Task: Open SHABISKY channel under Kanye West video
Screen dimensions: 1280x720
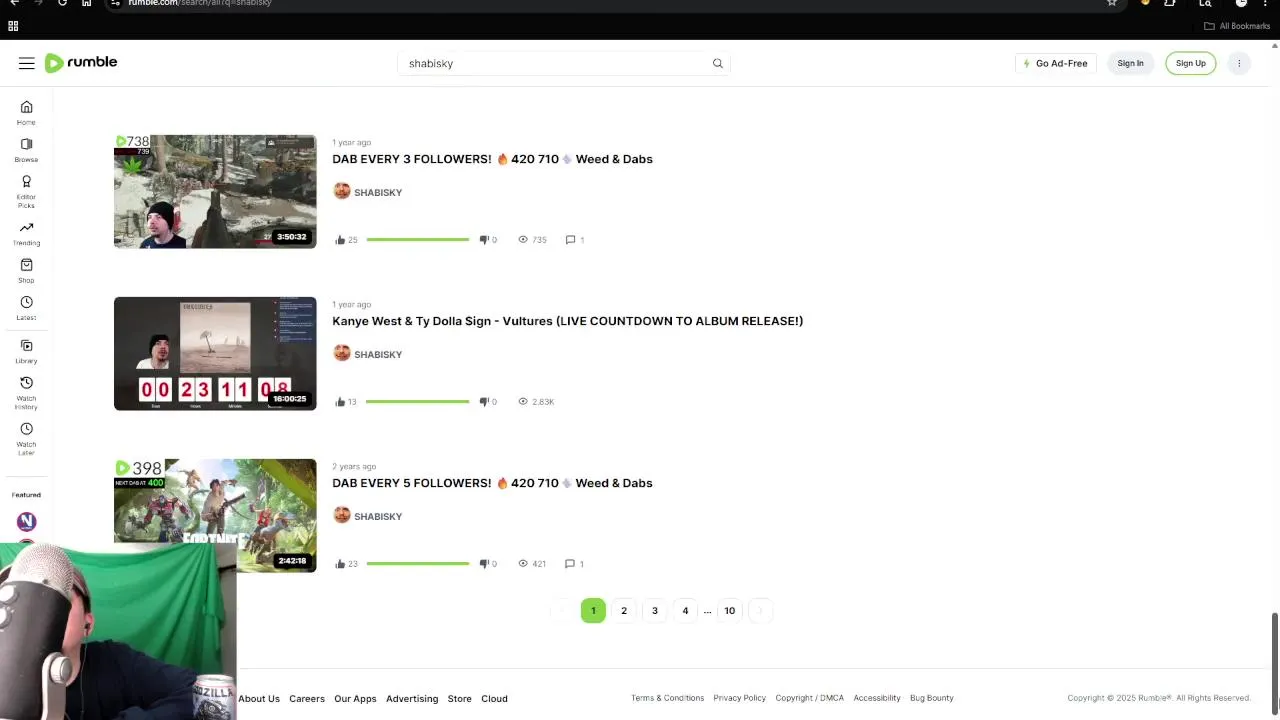Action: click(367, 354)
